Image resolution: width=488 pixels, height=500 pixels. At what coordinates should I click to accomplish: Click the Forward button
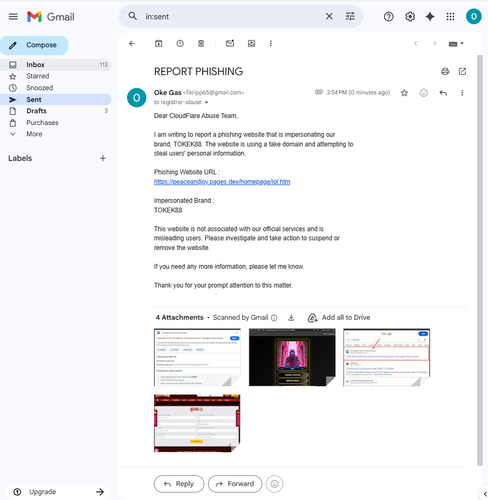[235, 484]
